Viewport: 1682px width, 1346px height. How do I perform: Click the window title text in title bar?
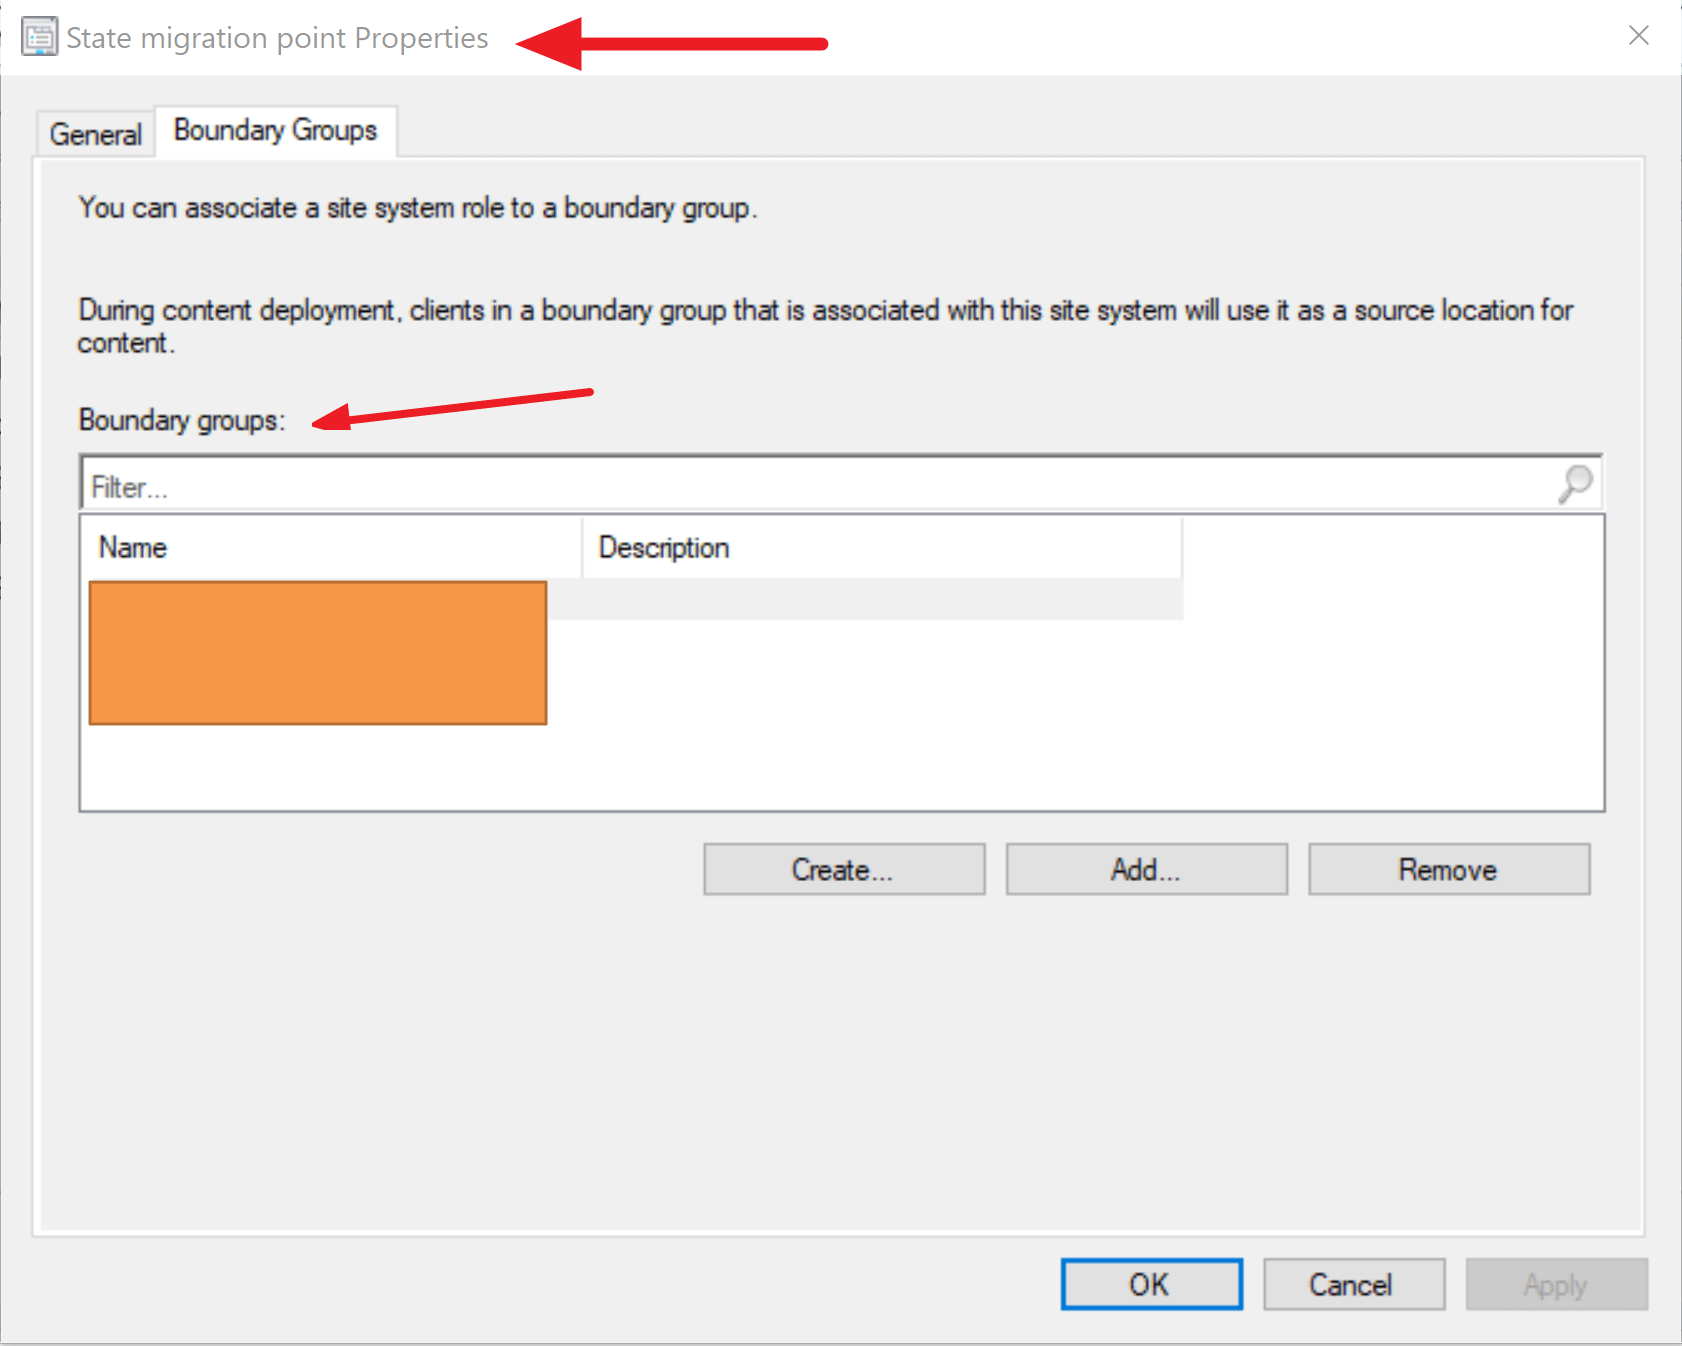(x=277, y=38)
